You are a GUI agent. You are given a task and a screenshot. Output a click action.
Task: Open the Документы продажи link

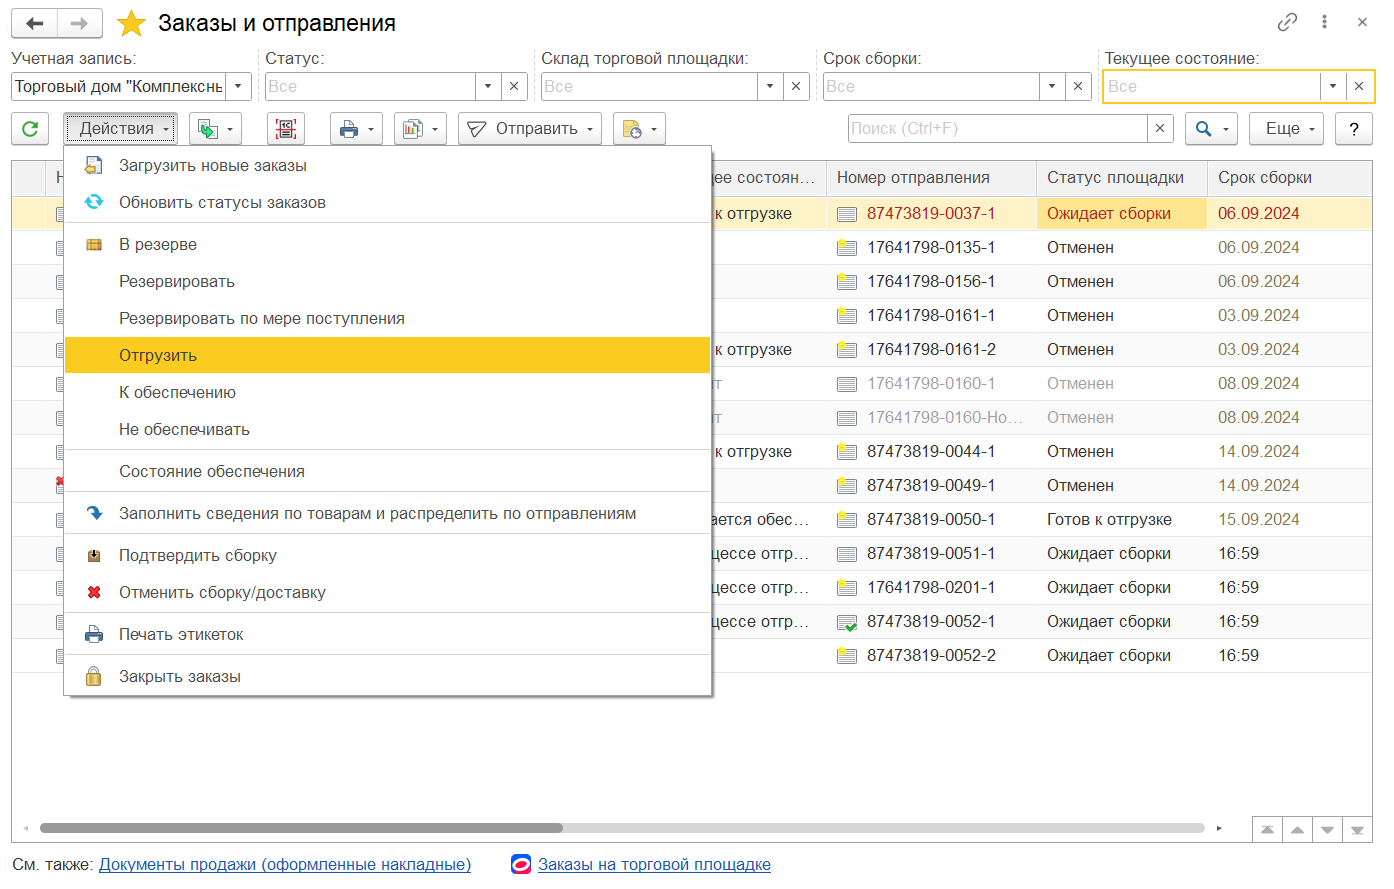[285, 865]
